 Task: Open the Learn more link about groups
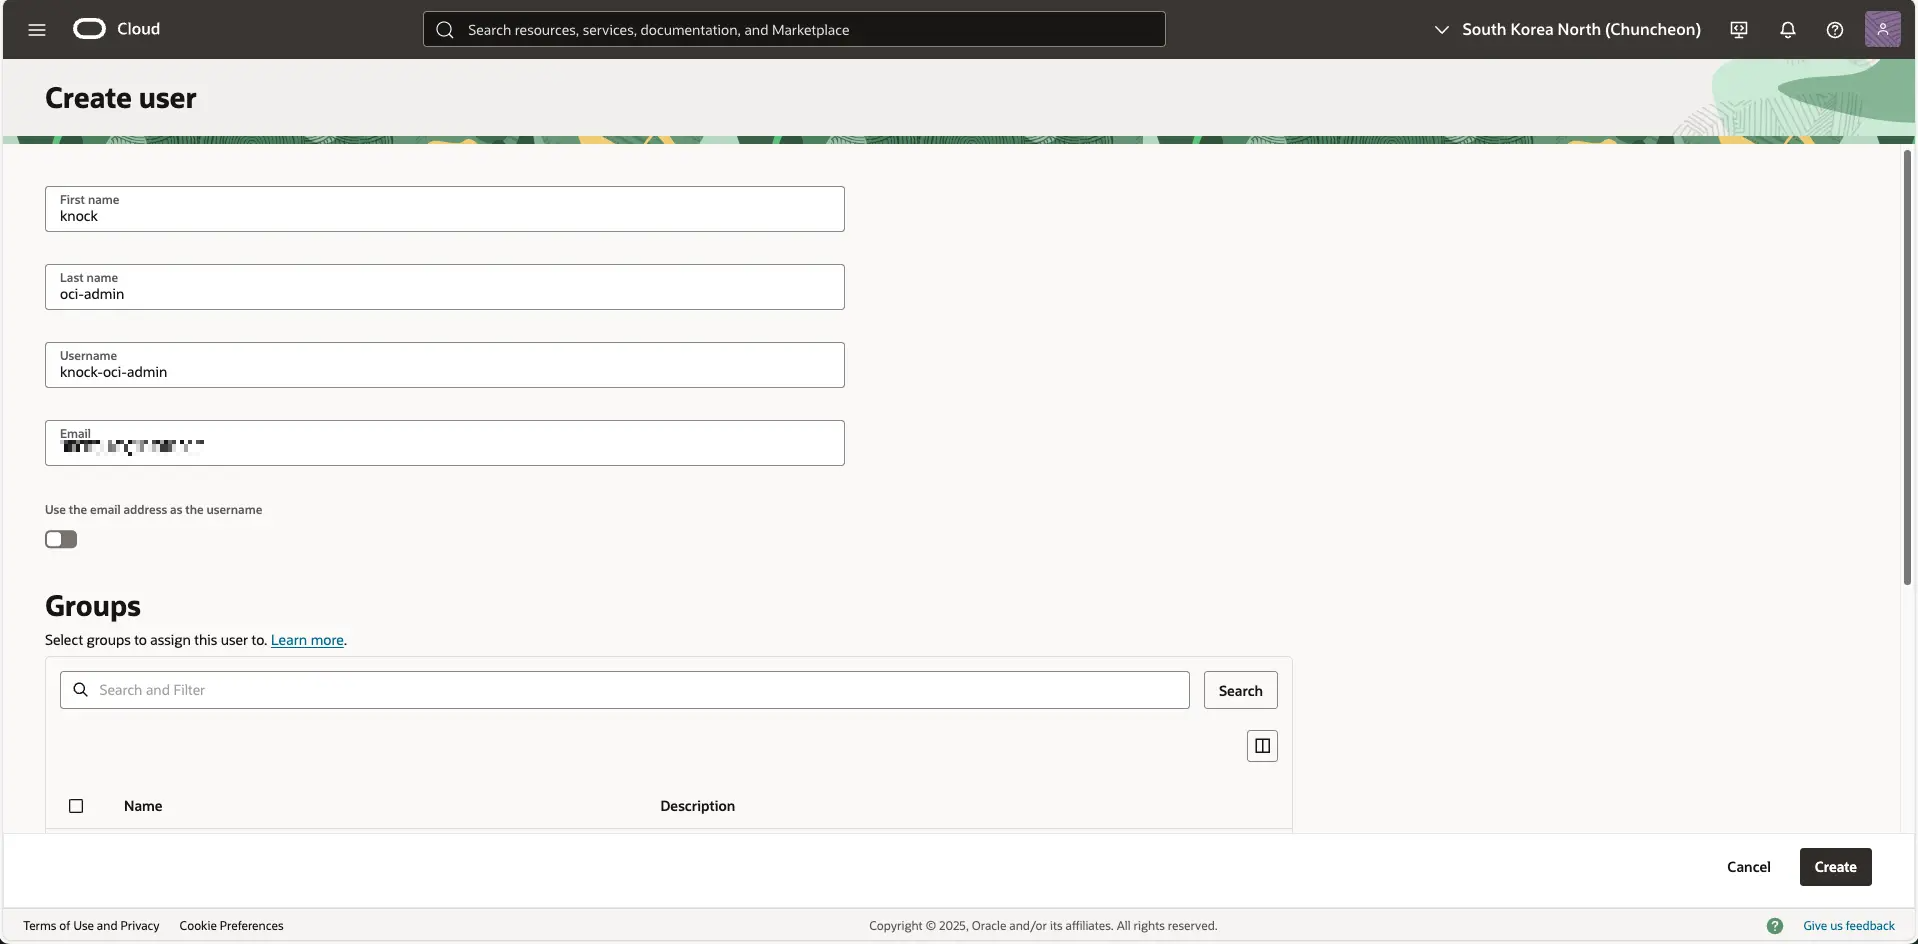coord(306,640)
